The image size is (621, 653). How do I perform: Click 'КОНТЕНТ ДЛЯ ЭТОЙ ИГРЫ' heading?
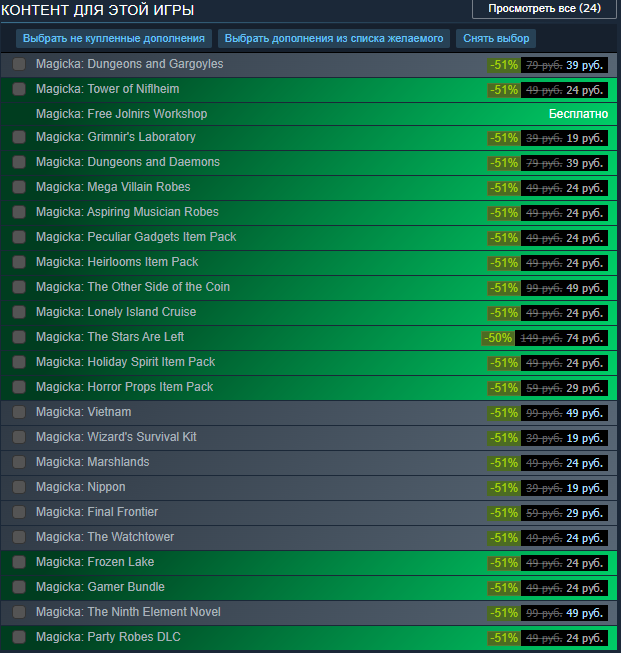97,10
